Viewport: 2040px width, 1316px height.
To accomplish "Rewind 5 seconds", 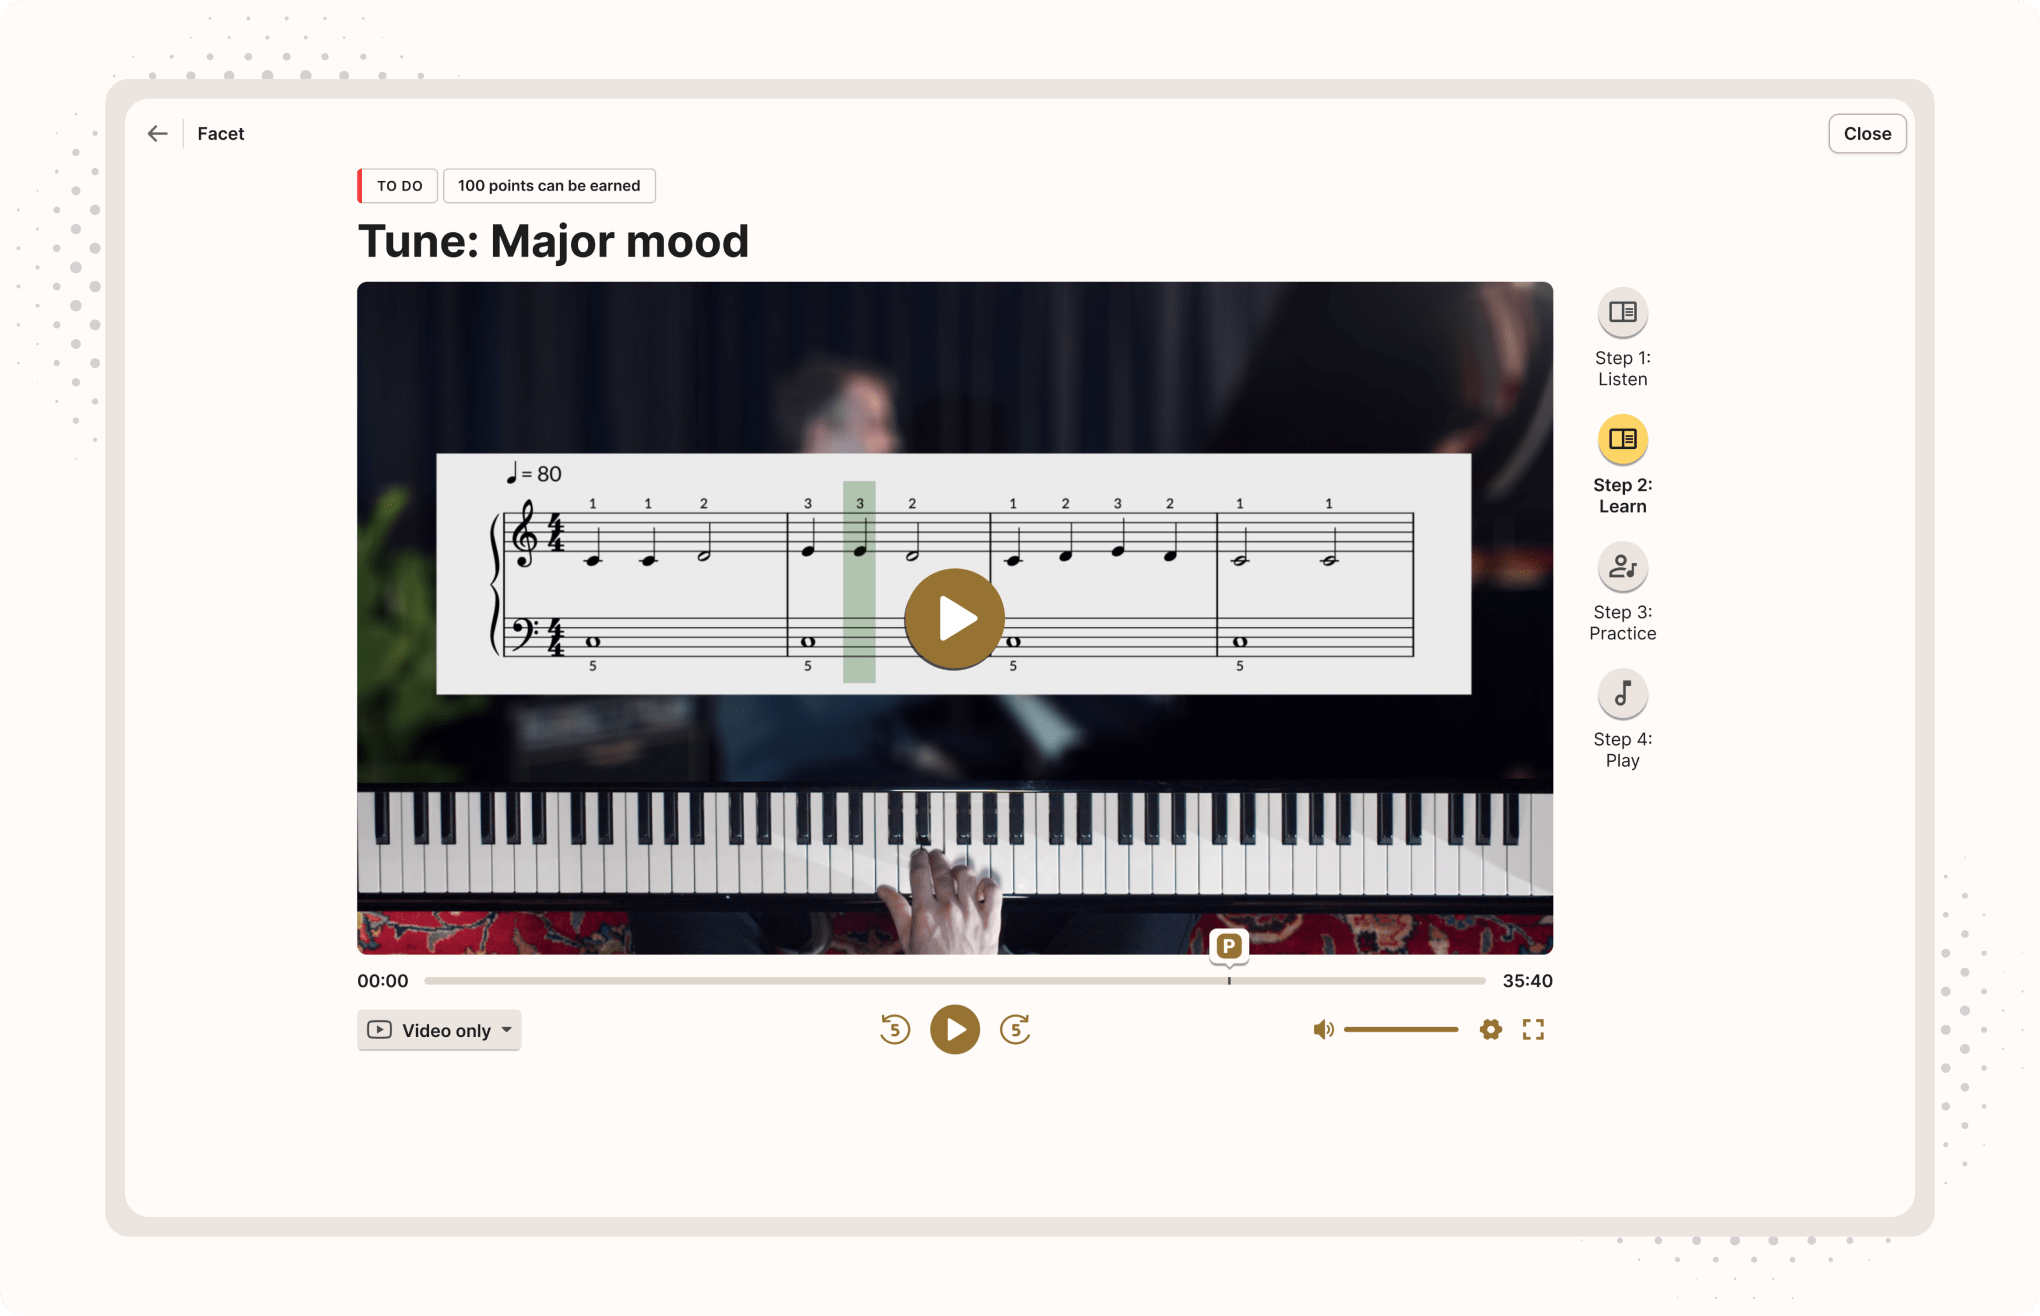I will click(895, 1029).
